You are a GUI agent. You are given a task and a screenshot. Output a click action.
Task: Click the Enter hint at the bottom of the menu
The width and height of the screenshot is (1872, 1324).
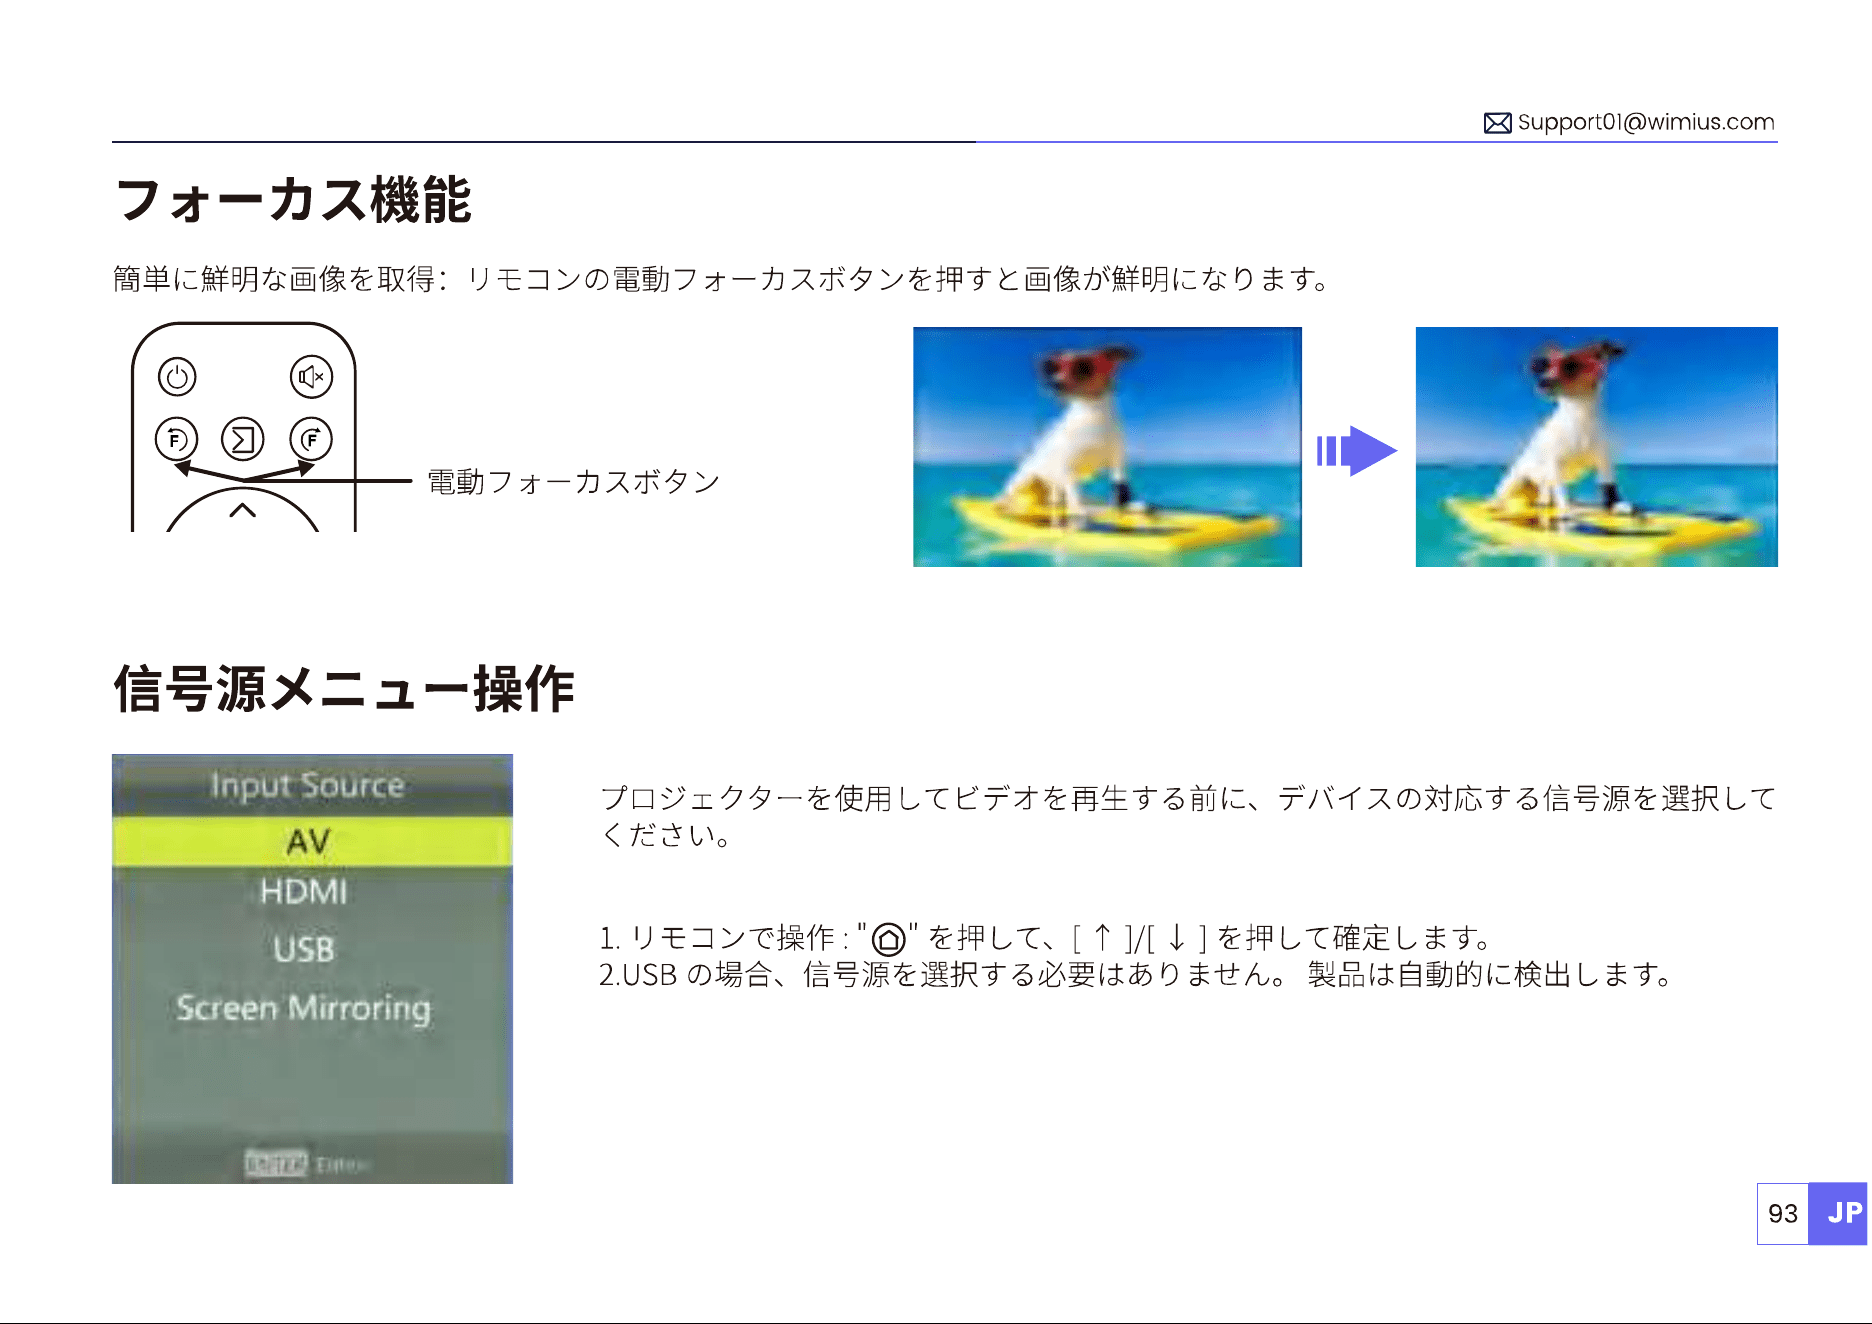point(308,1164)
